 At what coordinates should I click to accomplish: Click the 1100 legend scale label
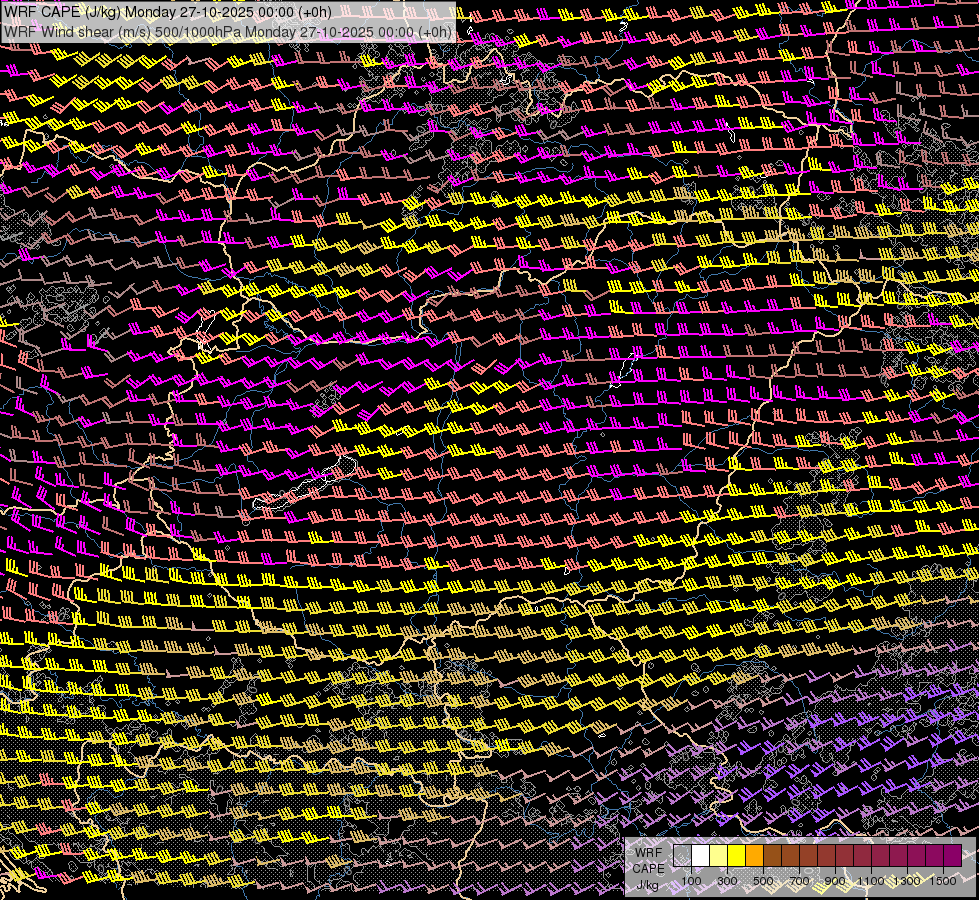[871, 880]
